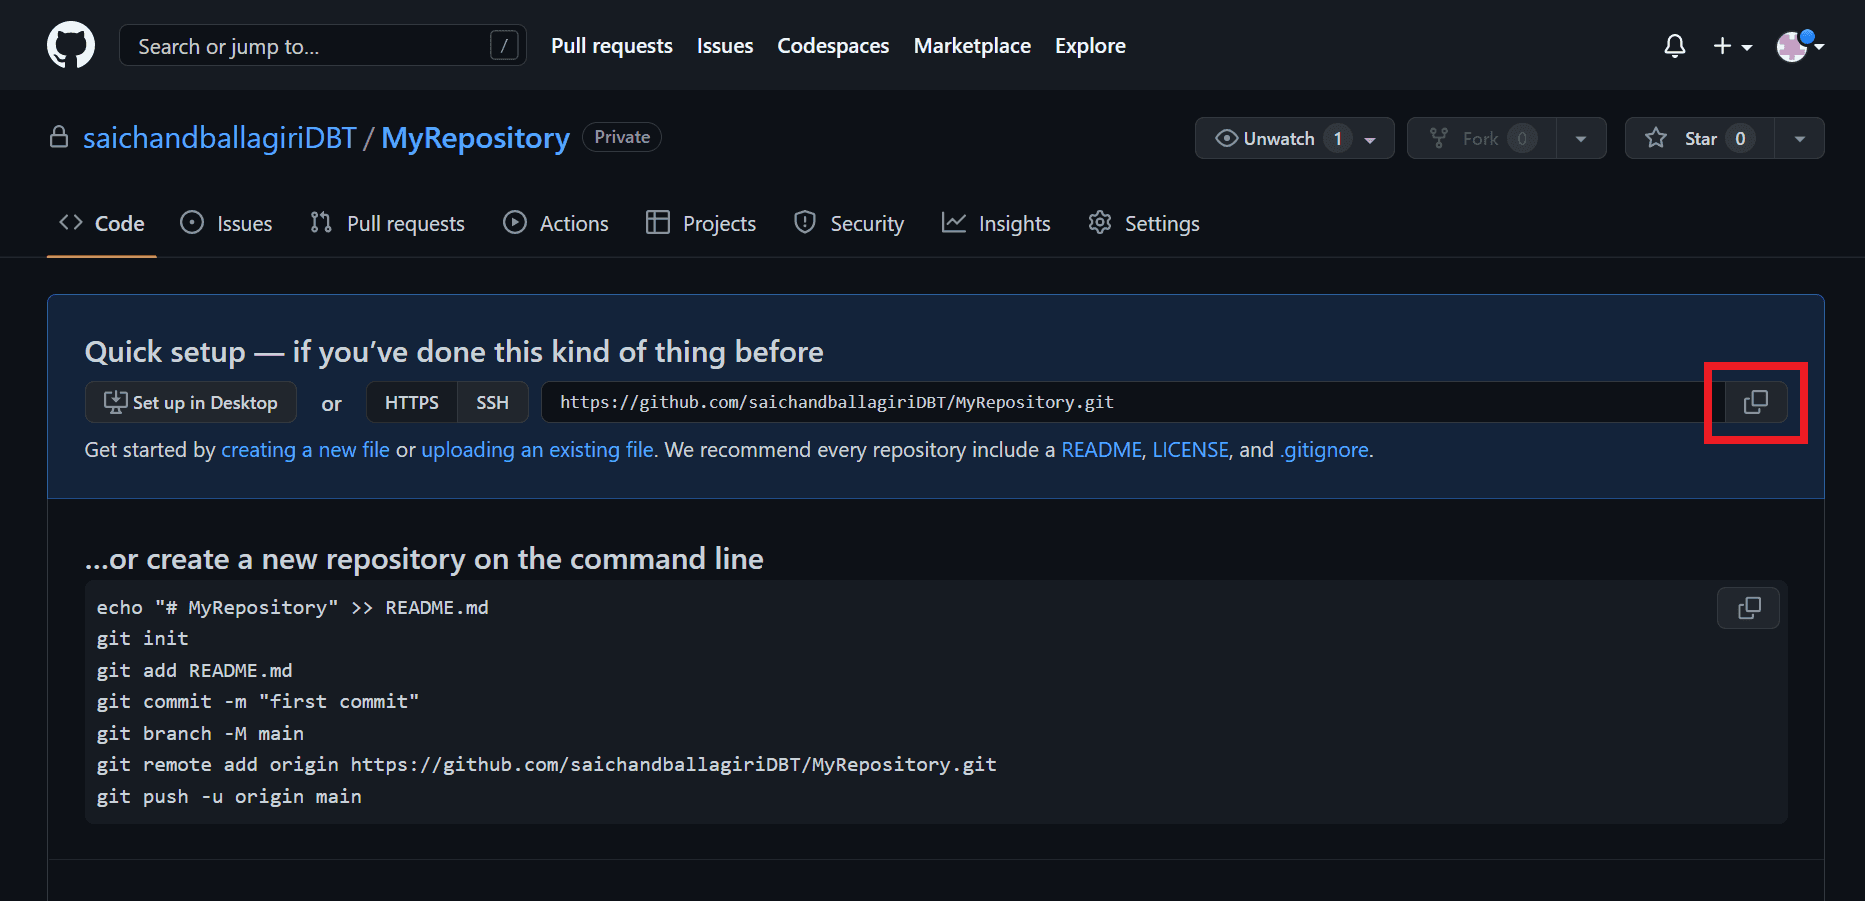This screenshot has height=901, width=1865.
Task: Click the Unwatch button
Action: click(x=1294, y=138)
